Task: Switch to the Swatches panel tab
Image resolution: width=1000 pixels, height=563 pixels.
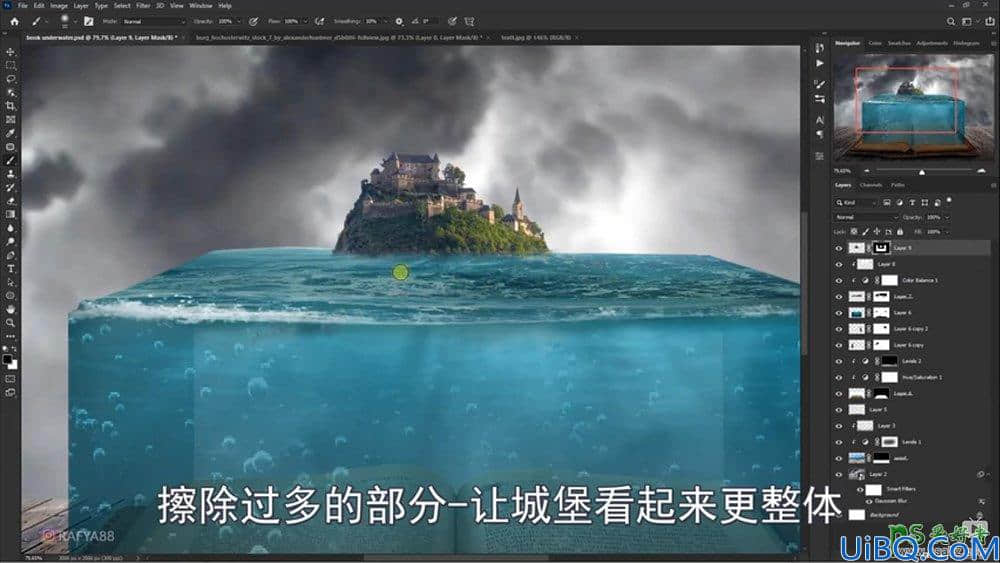Action: 899,43
